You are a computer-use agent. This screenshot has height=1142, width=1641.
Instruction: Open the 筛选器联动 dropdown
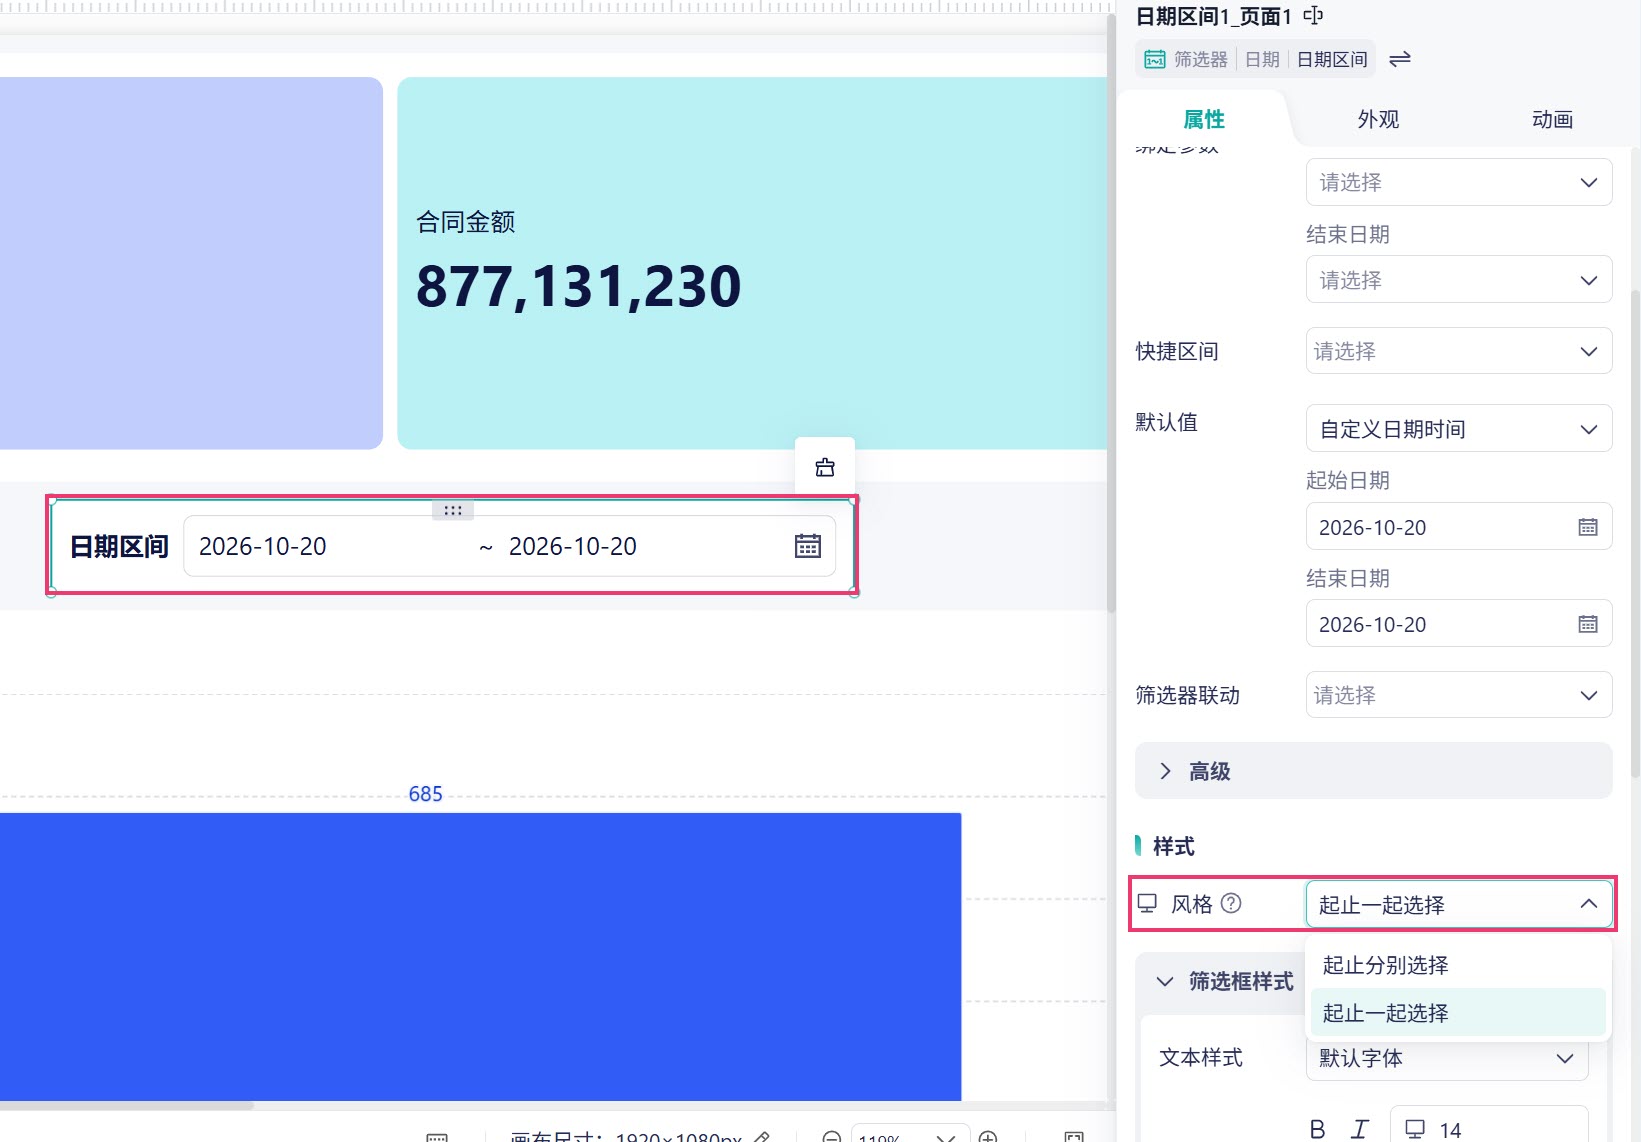[1459, 695]
